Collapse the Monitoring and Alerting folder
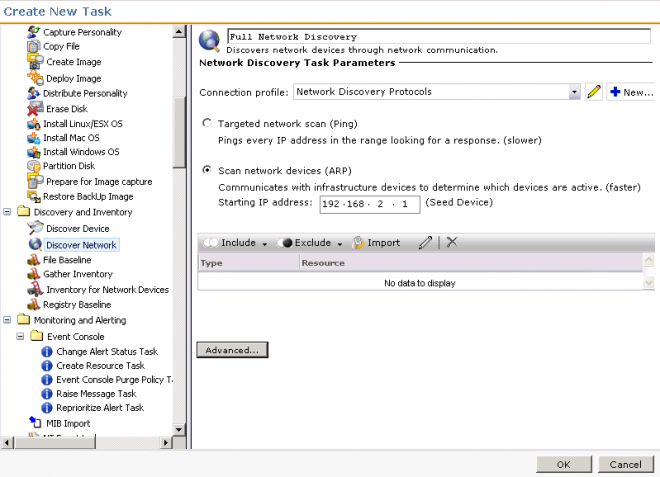Viewport: 660px width, 477px height. [7, 320]
